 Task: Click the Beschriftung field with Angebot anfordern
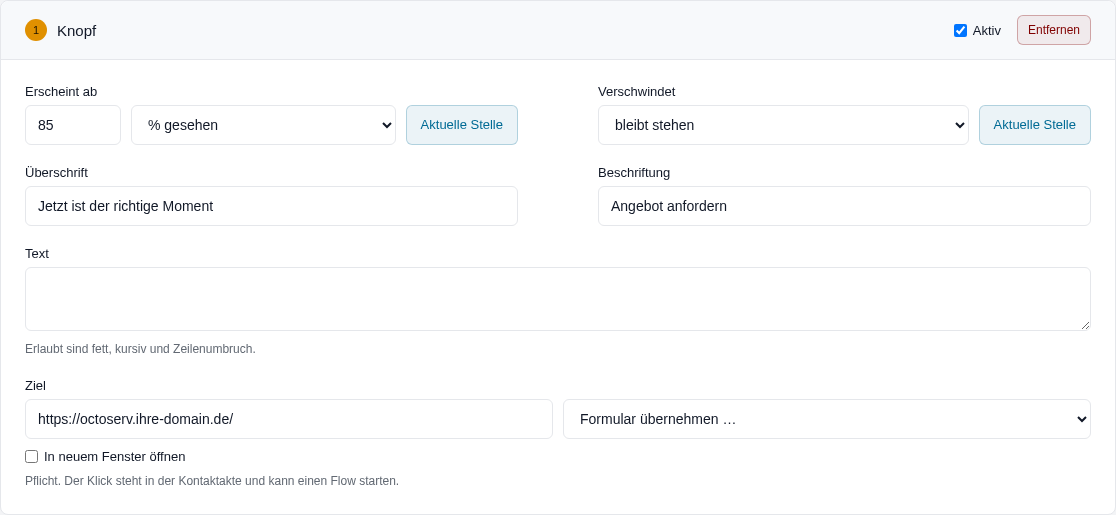tap(844, 206)
